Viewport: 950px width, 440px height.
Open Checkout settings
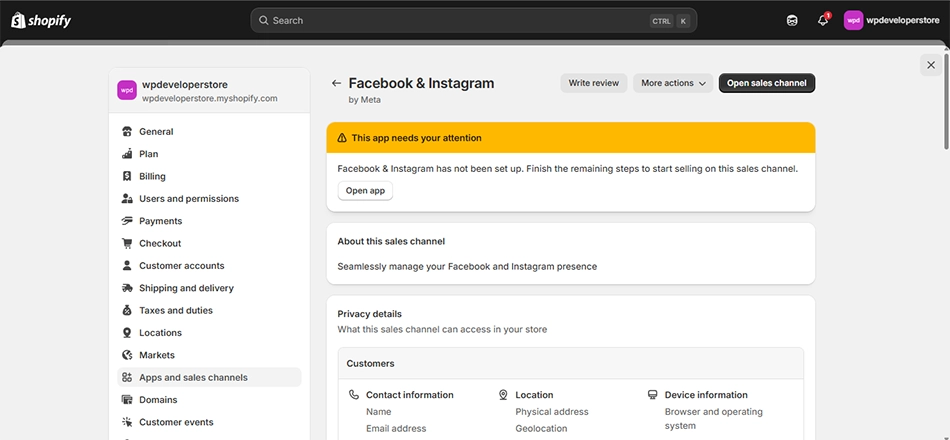click(x=209, y=243)
